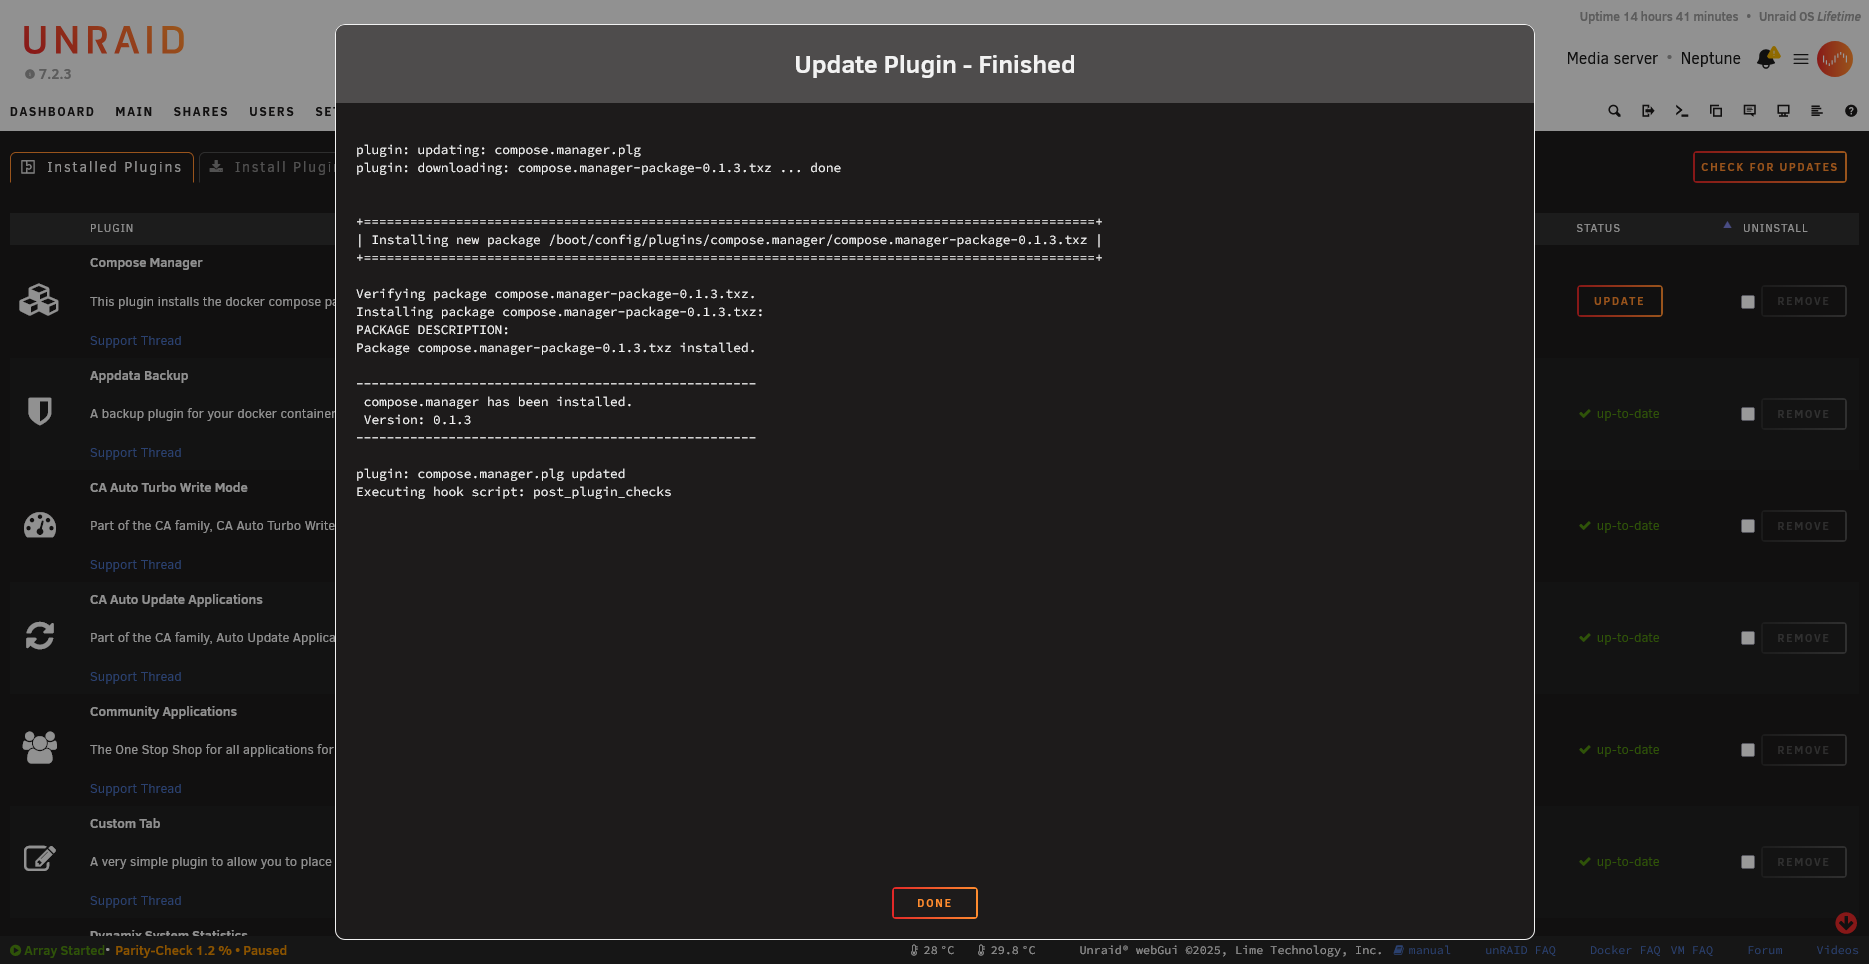This screenshot has width=1869, height=964.
Task: Open the DASHBOARD menu item
Action: (52, 111)
